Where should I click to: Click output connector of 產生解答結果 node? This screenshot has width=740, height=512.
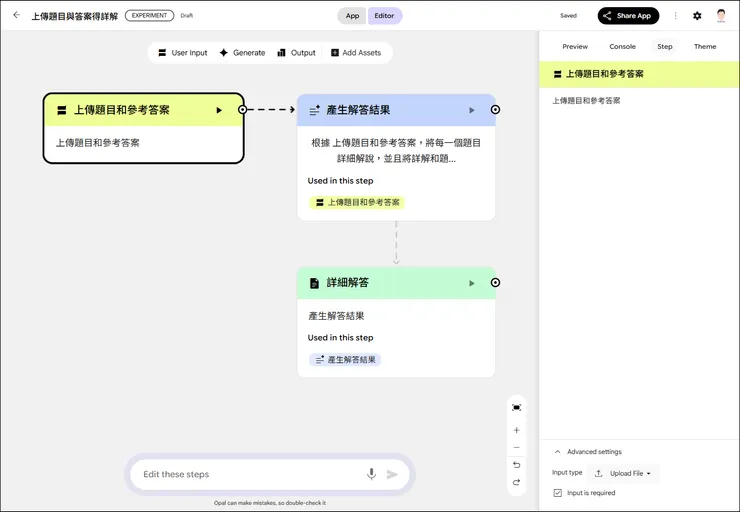(495, 109)
